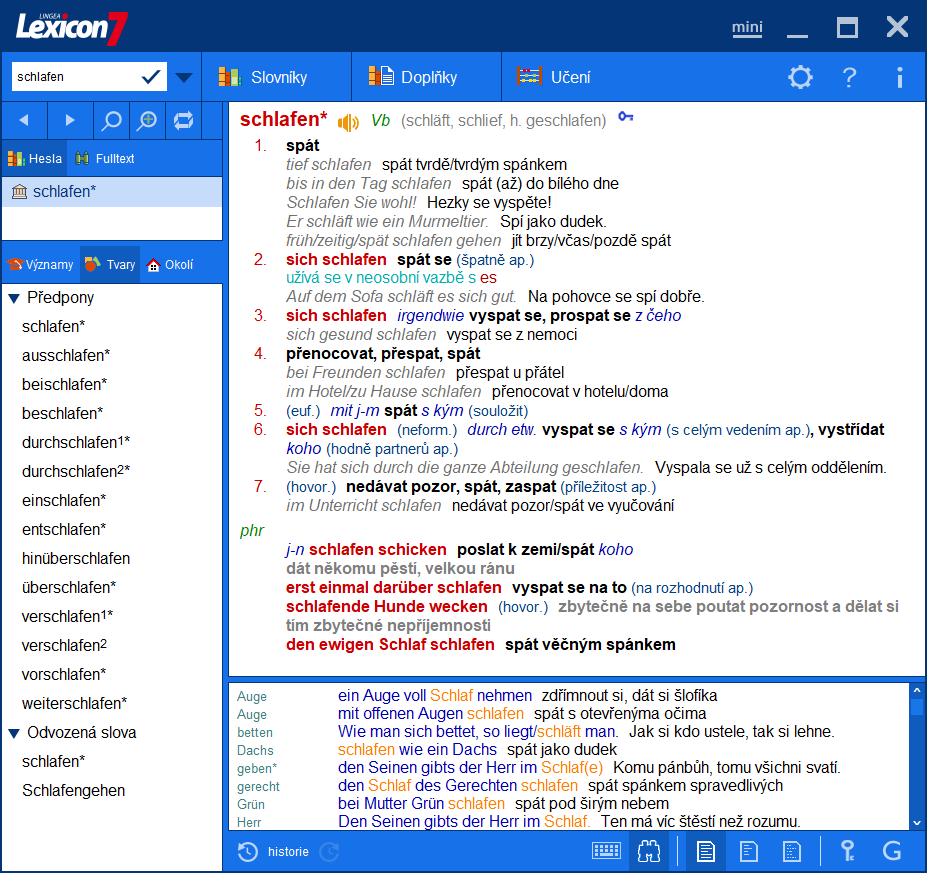Collapse the Odvozená slova group
Viewport: 927px width, 873px height.
pos(14,733)
